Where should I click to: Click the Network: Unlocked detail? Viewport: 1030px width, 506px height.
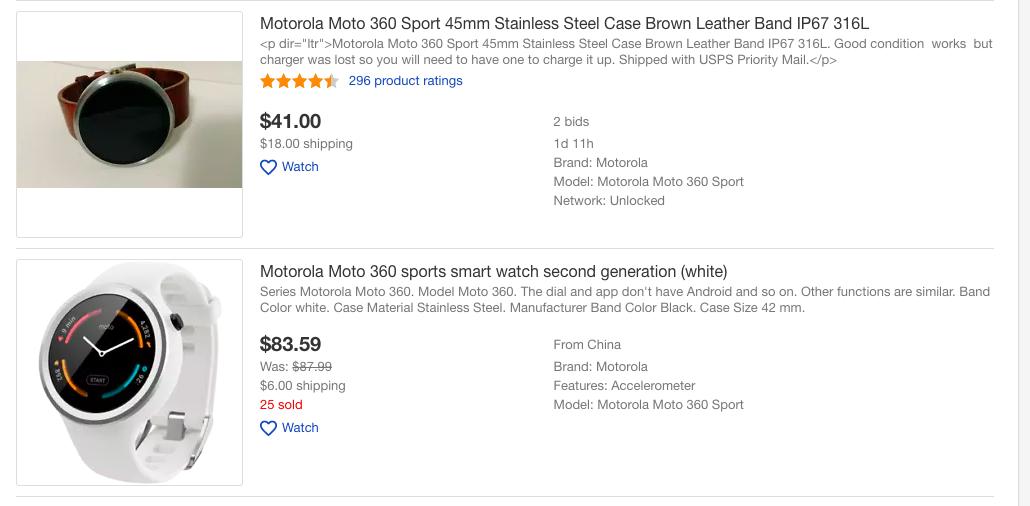[608, 201]
